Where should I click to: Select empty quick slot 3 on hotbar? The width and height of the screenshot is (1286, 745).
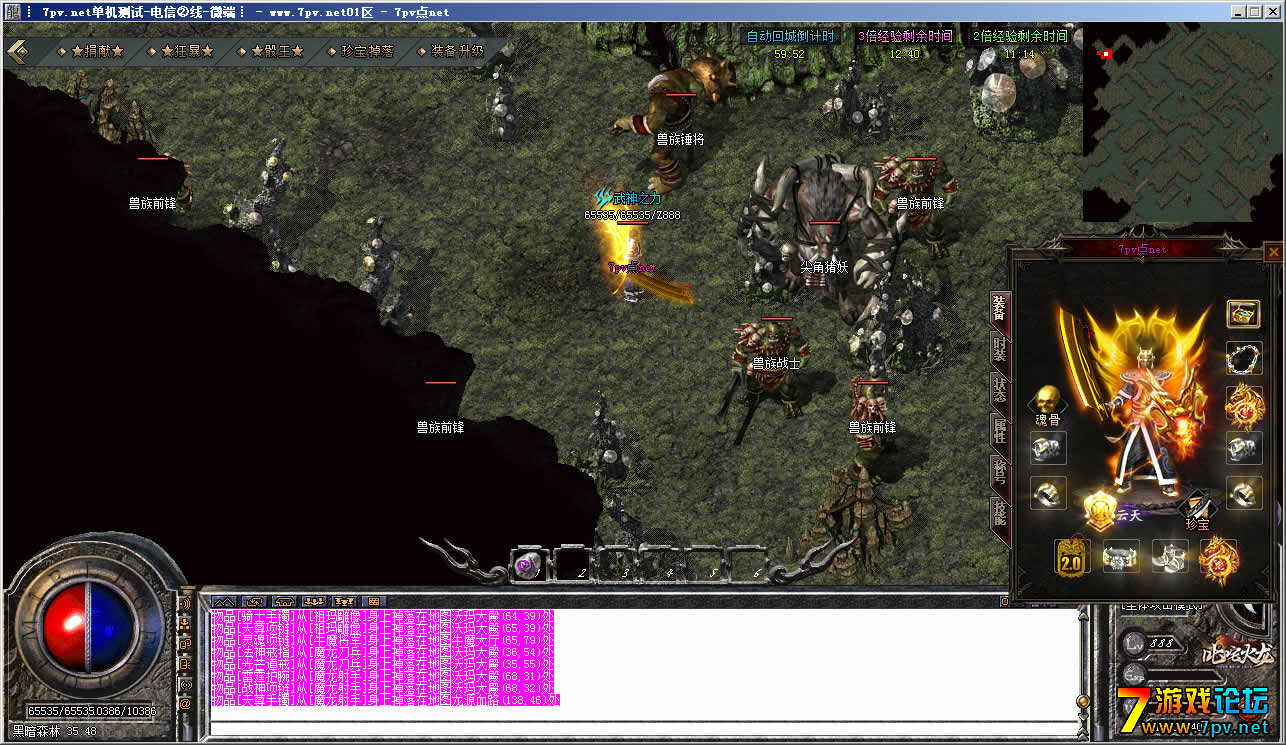tap(616, 565)
